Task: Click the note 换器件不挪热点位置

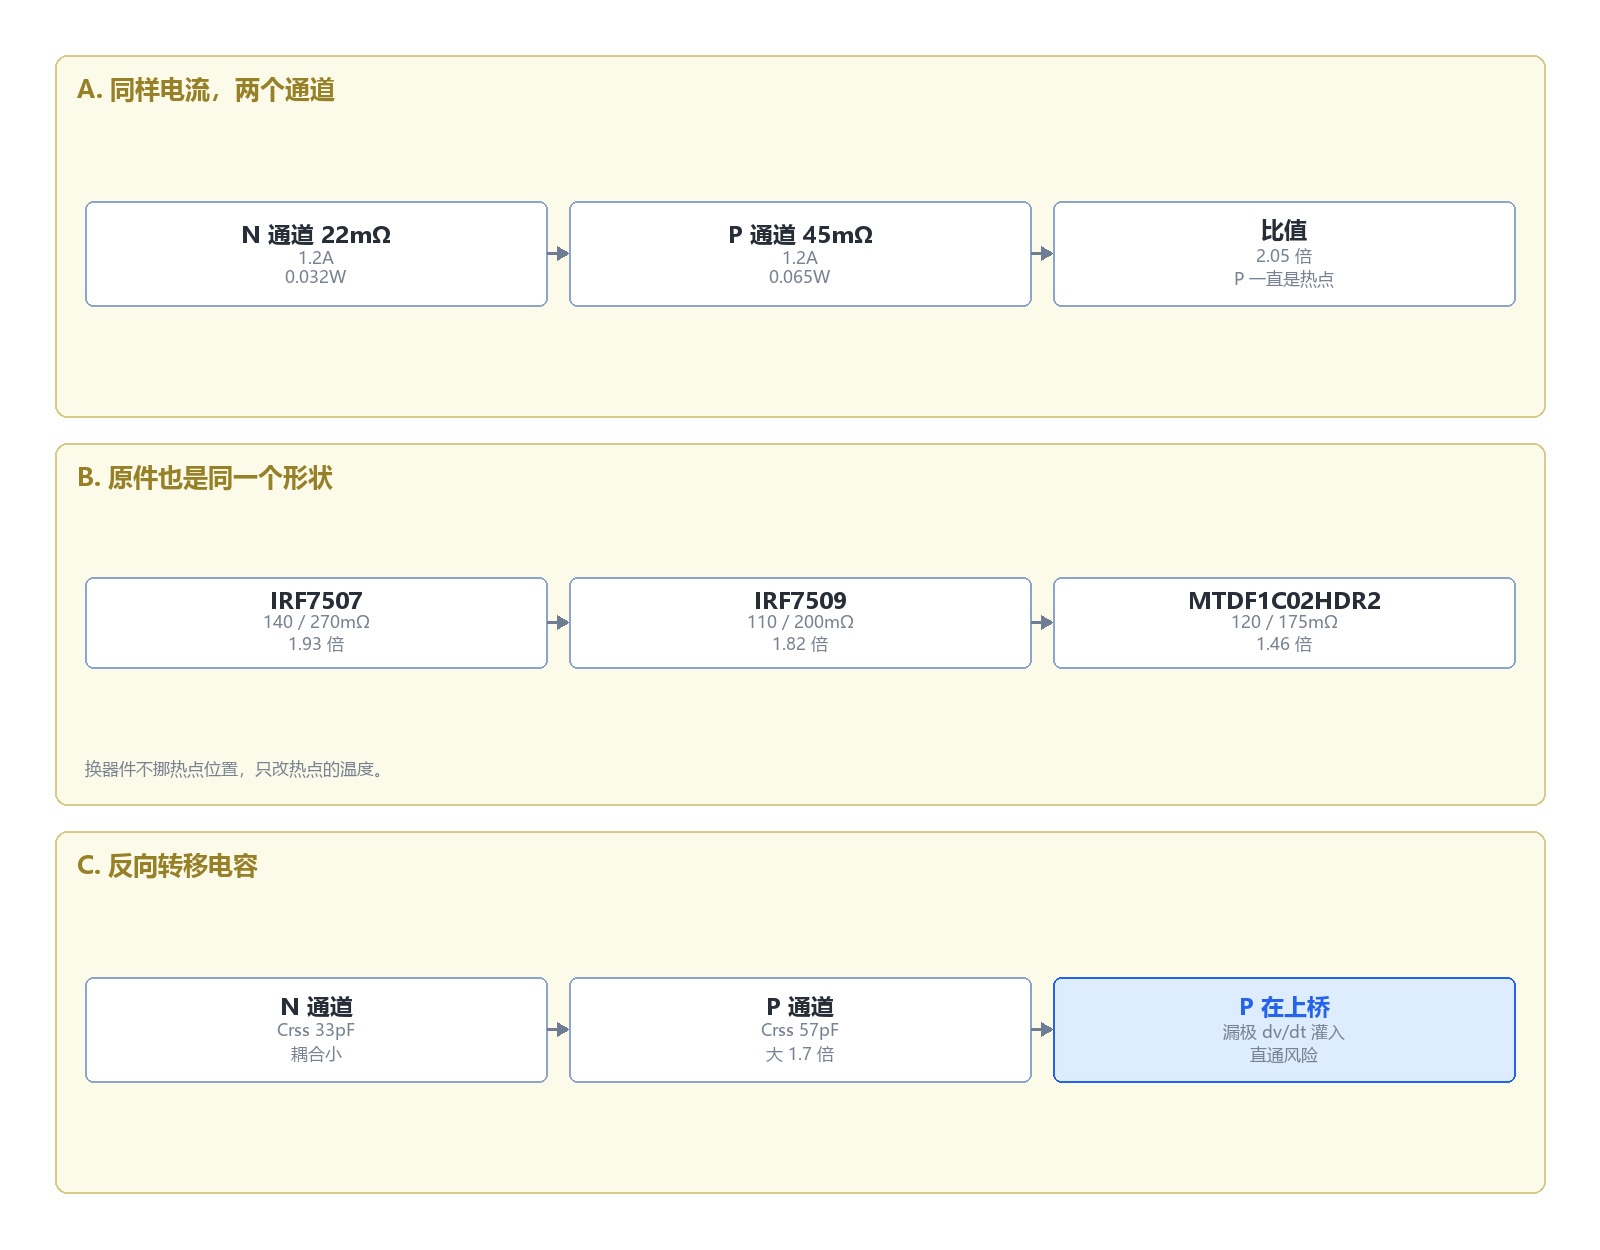Action: (235, 769)
